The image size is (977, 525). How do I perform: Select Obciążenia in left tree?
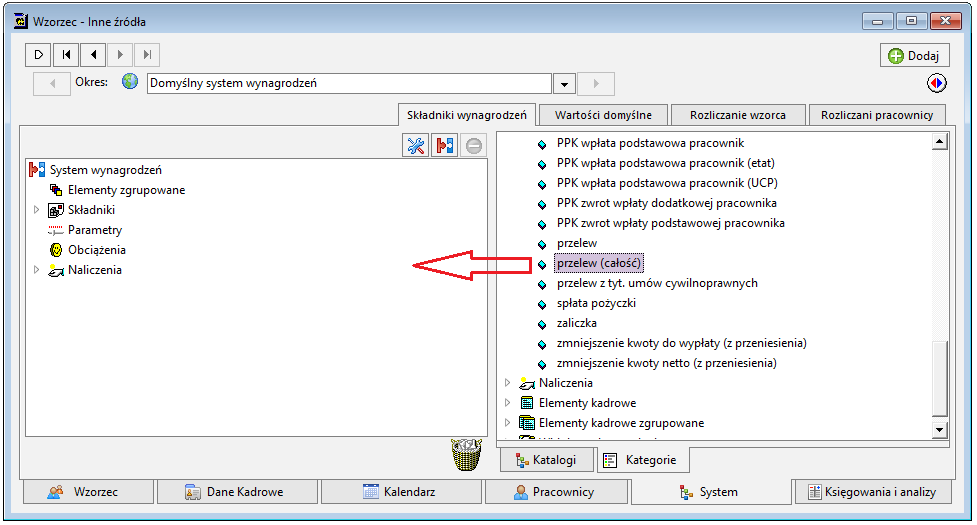pyautogui.click(x=97, y=250)
